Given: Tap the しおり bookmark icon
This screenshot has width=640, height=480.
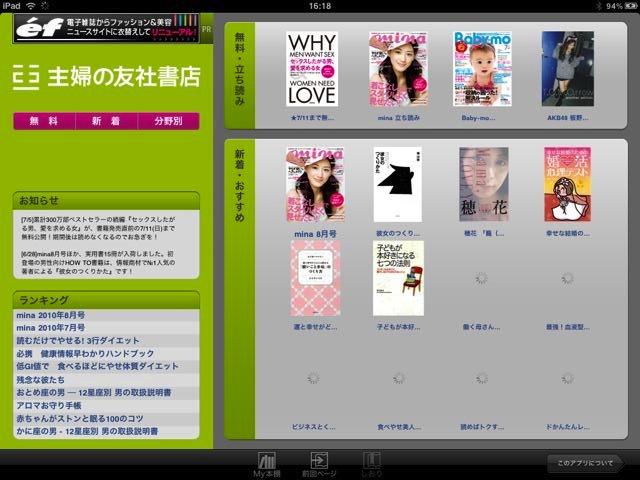Looking at the screenshot, I should click(x=371, y=464).
